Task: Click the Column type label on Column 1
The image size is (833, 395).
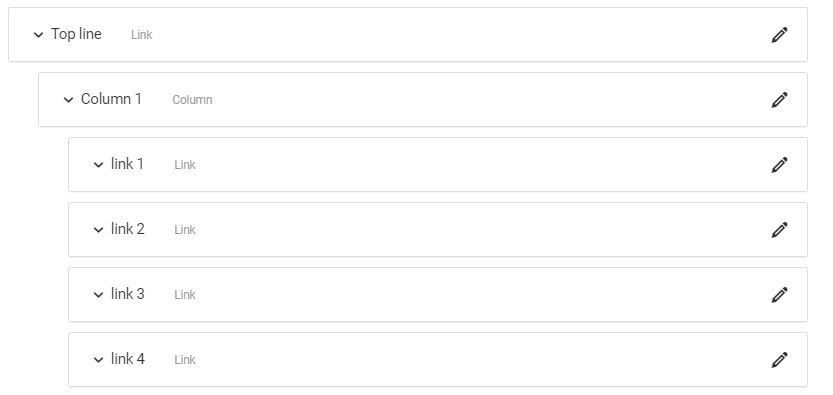Action: 192,100
